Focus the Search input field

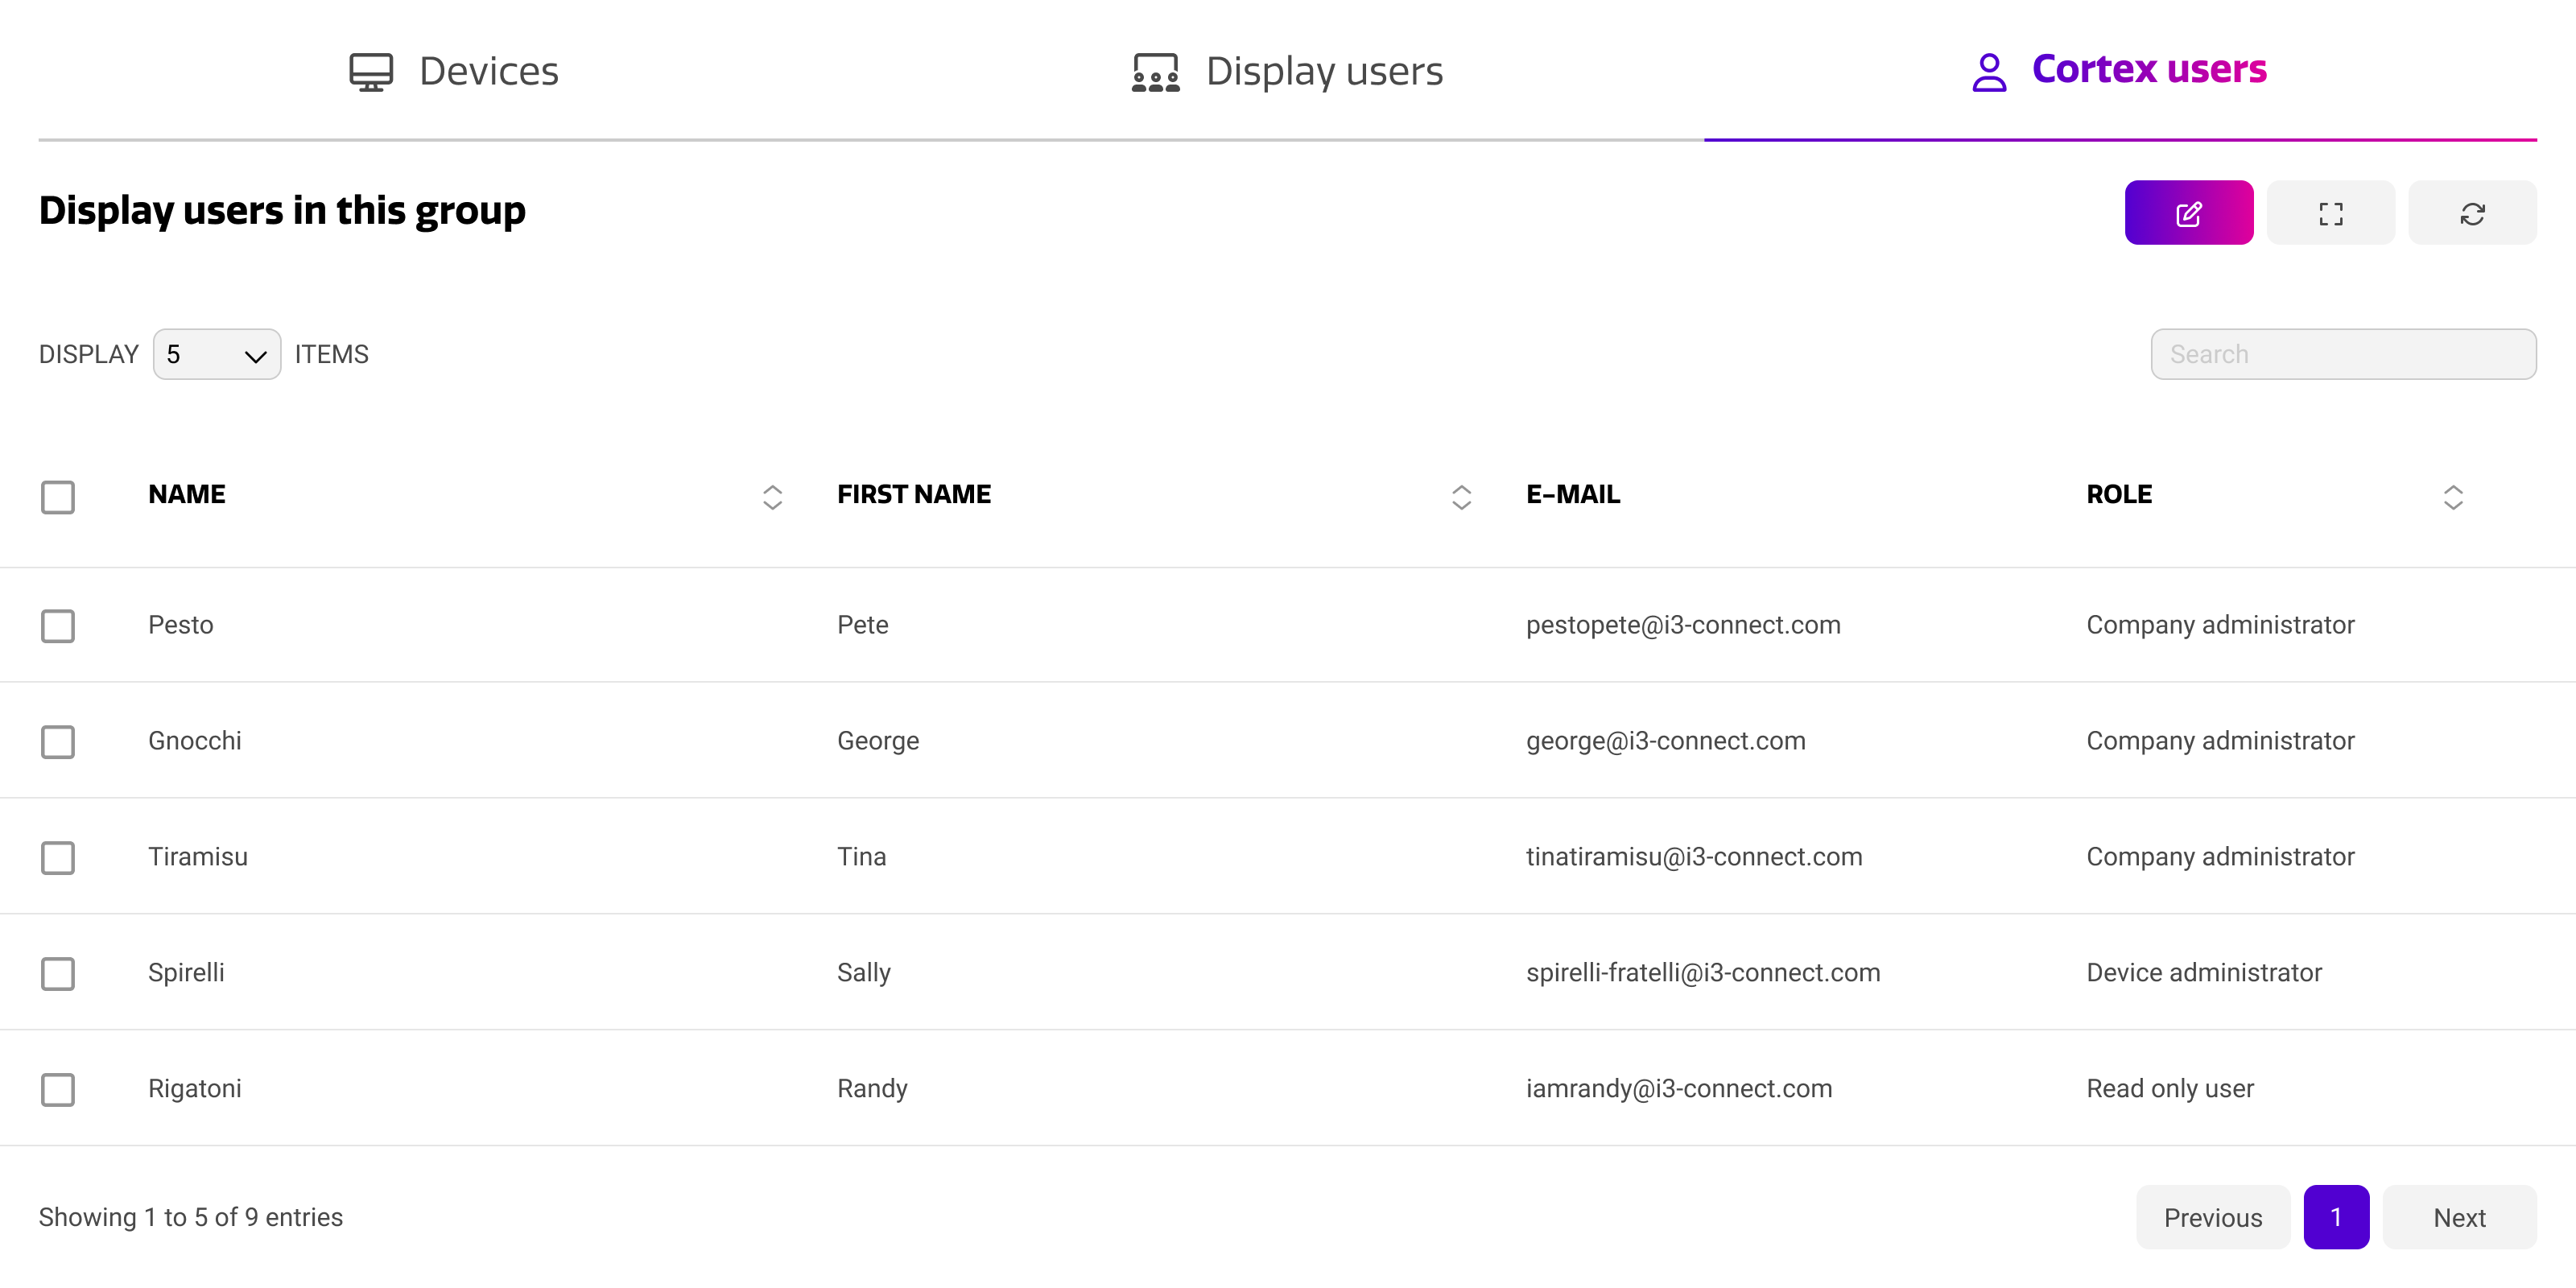[x=2343, y=355]
